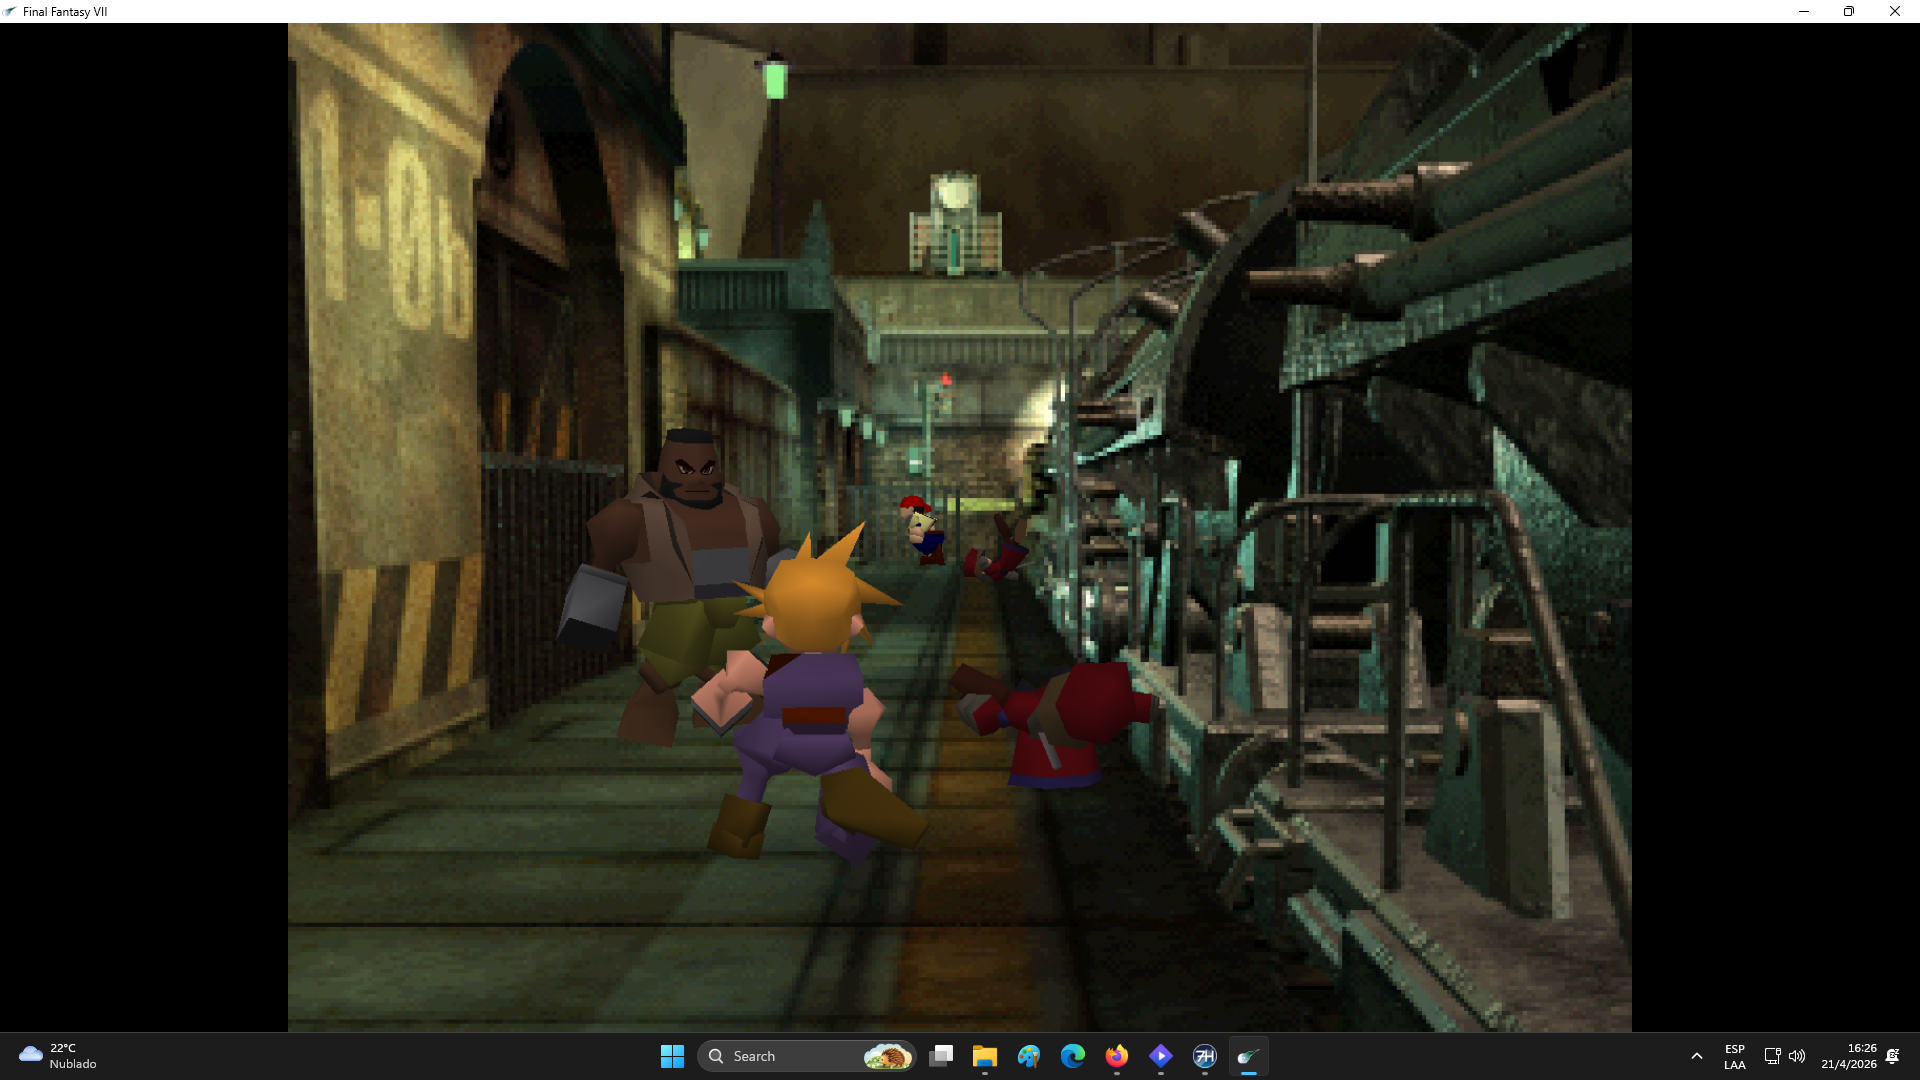
Task: Open the Windows Start menu
Action: [672, 1056]
